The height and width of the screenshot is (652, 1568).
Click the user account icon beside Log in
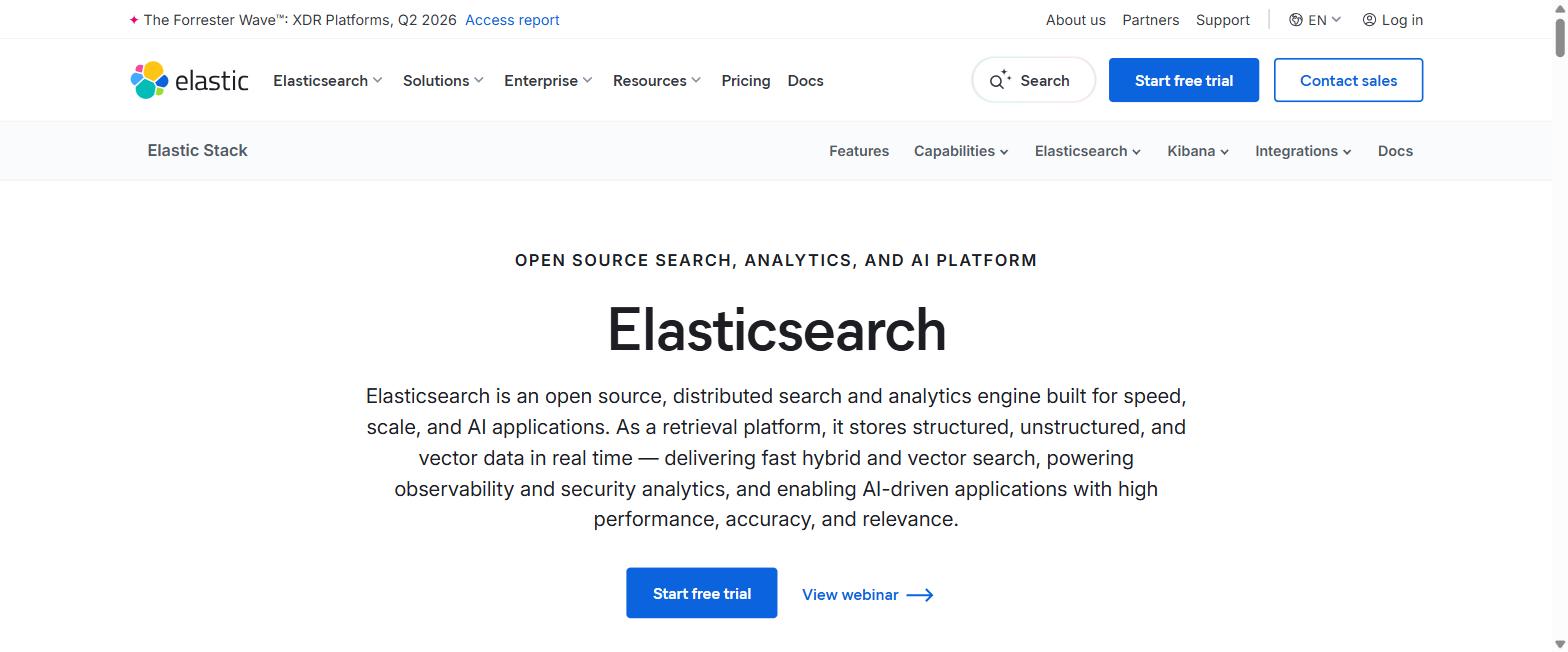(1369, 20)
